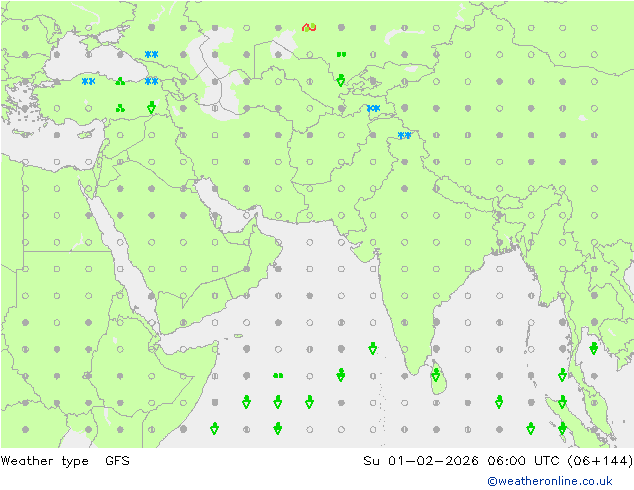
Task: Click the shower arrow in the Gulf of Thailand
Action: [594, 348]
